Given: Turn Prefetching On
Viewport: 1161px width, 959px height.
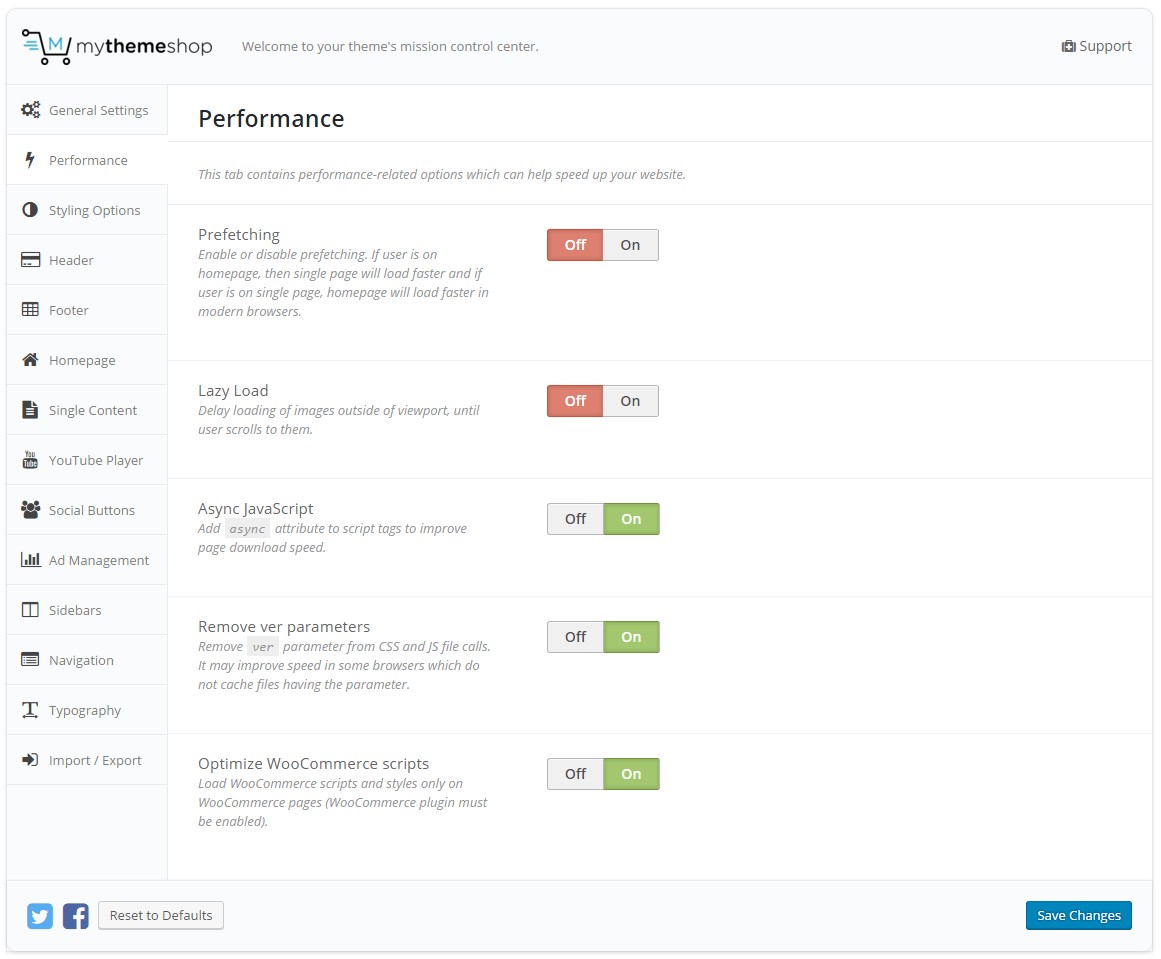Looking at the screenshot, I should [x=630, y=245].
